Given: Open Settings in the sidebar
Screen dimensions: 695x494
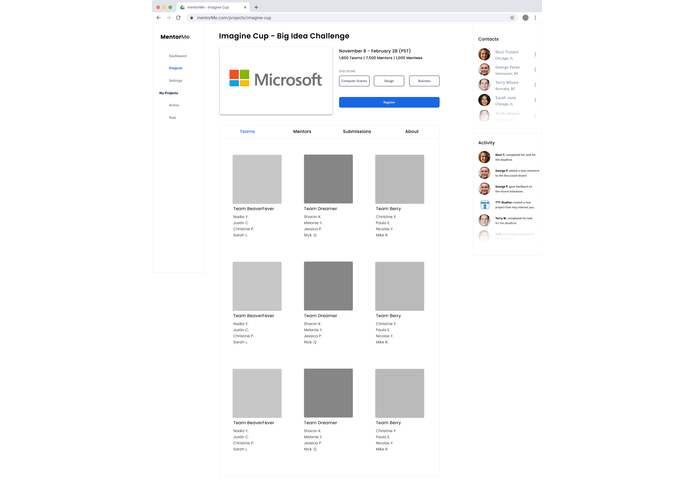Looking at the screenshot, I should coord(176,81).
